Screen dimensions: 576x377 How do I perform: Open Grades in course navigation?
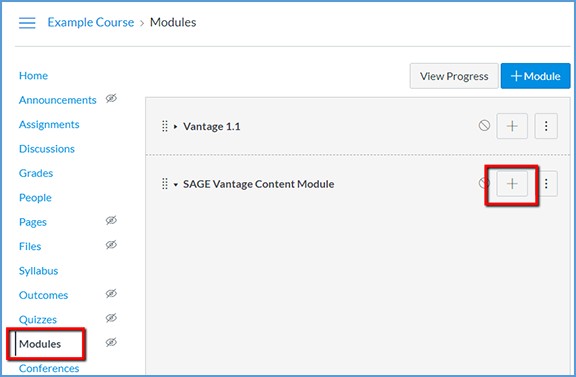coord(36,173)
